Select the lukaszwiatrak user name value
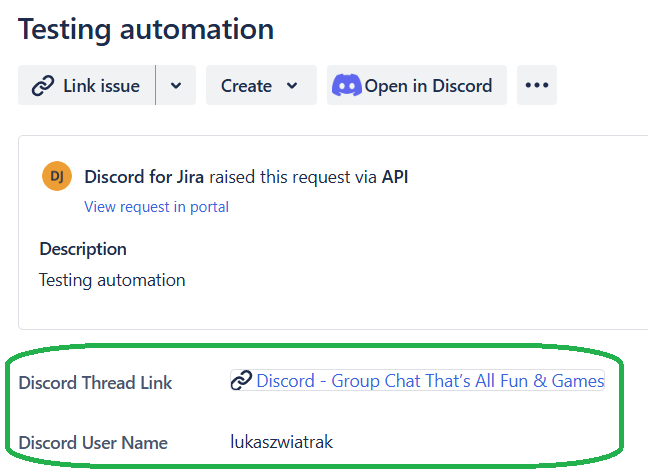 click(282, 442)
